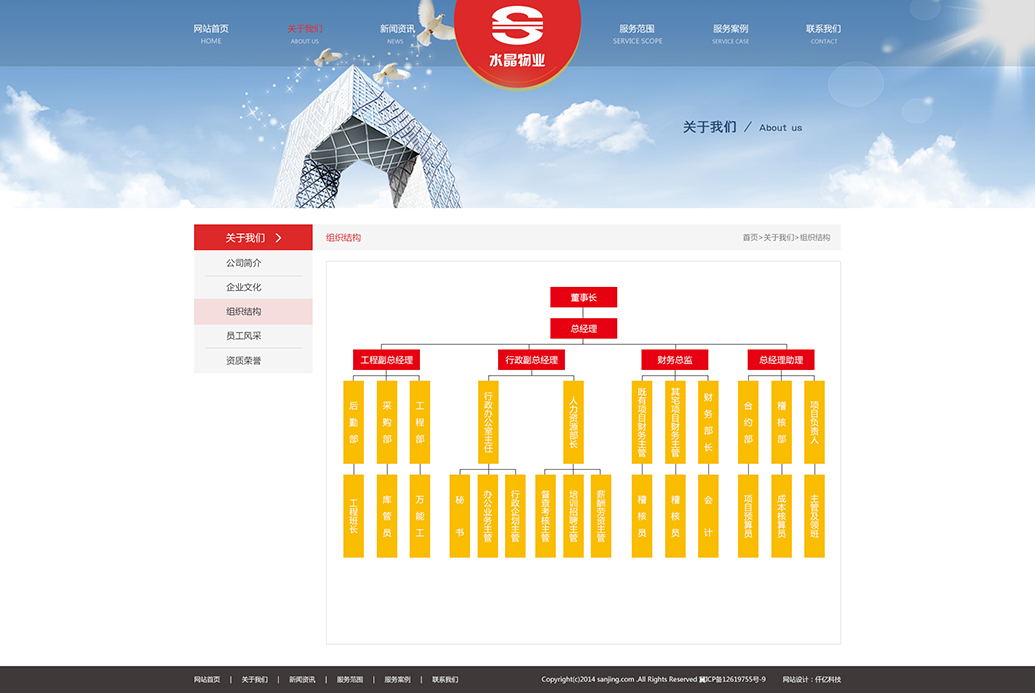Click 关于我们 in the breadcrumb trail

point(778,238)
